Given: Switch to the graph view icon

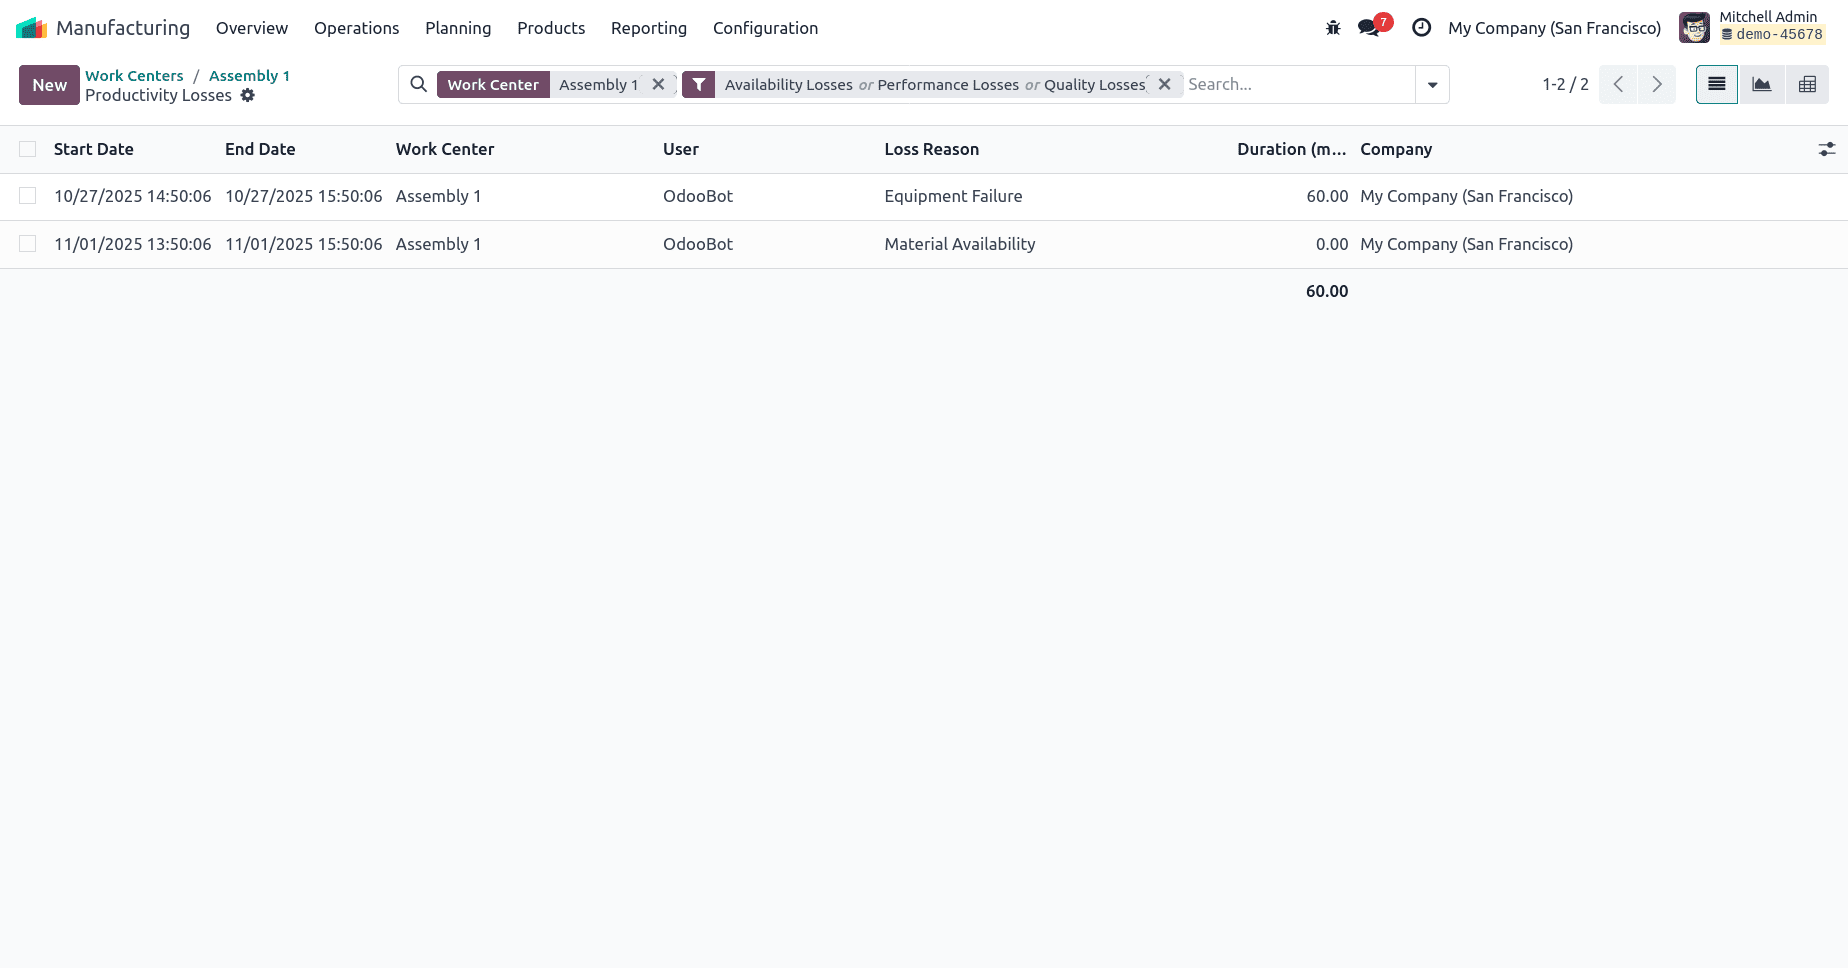Looking at the screenshot, I should click(x=1761, y=84).
